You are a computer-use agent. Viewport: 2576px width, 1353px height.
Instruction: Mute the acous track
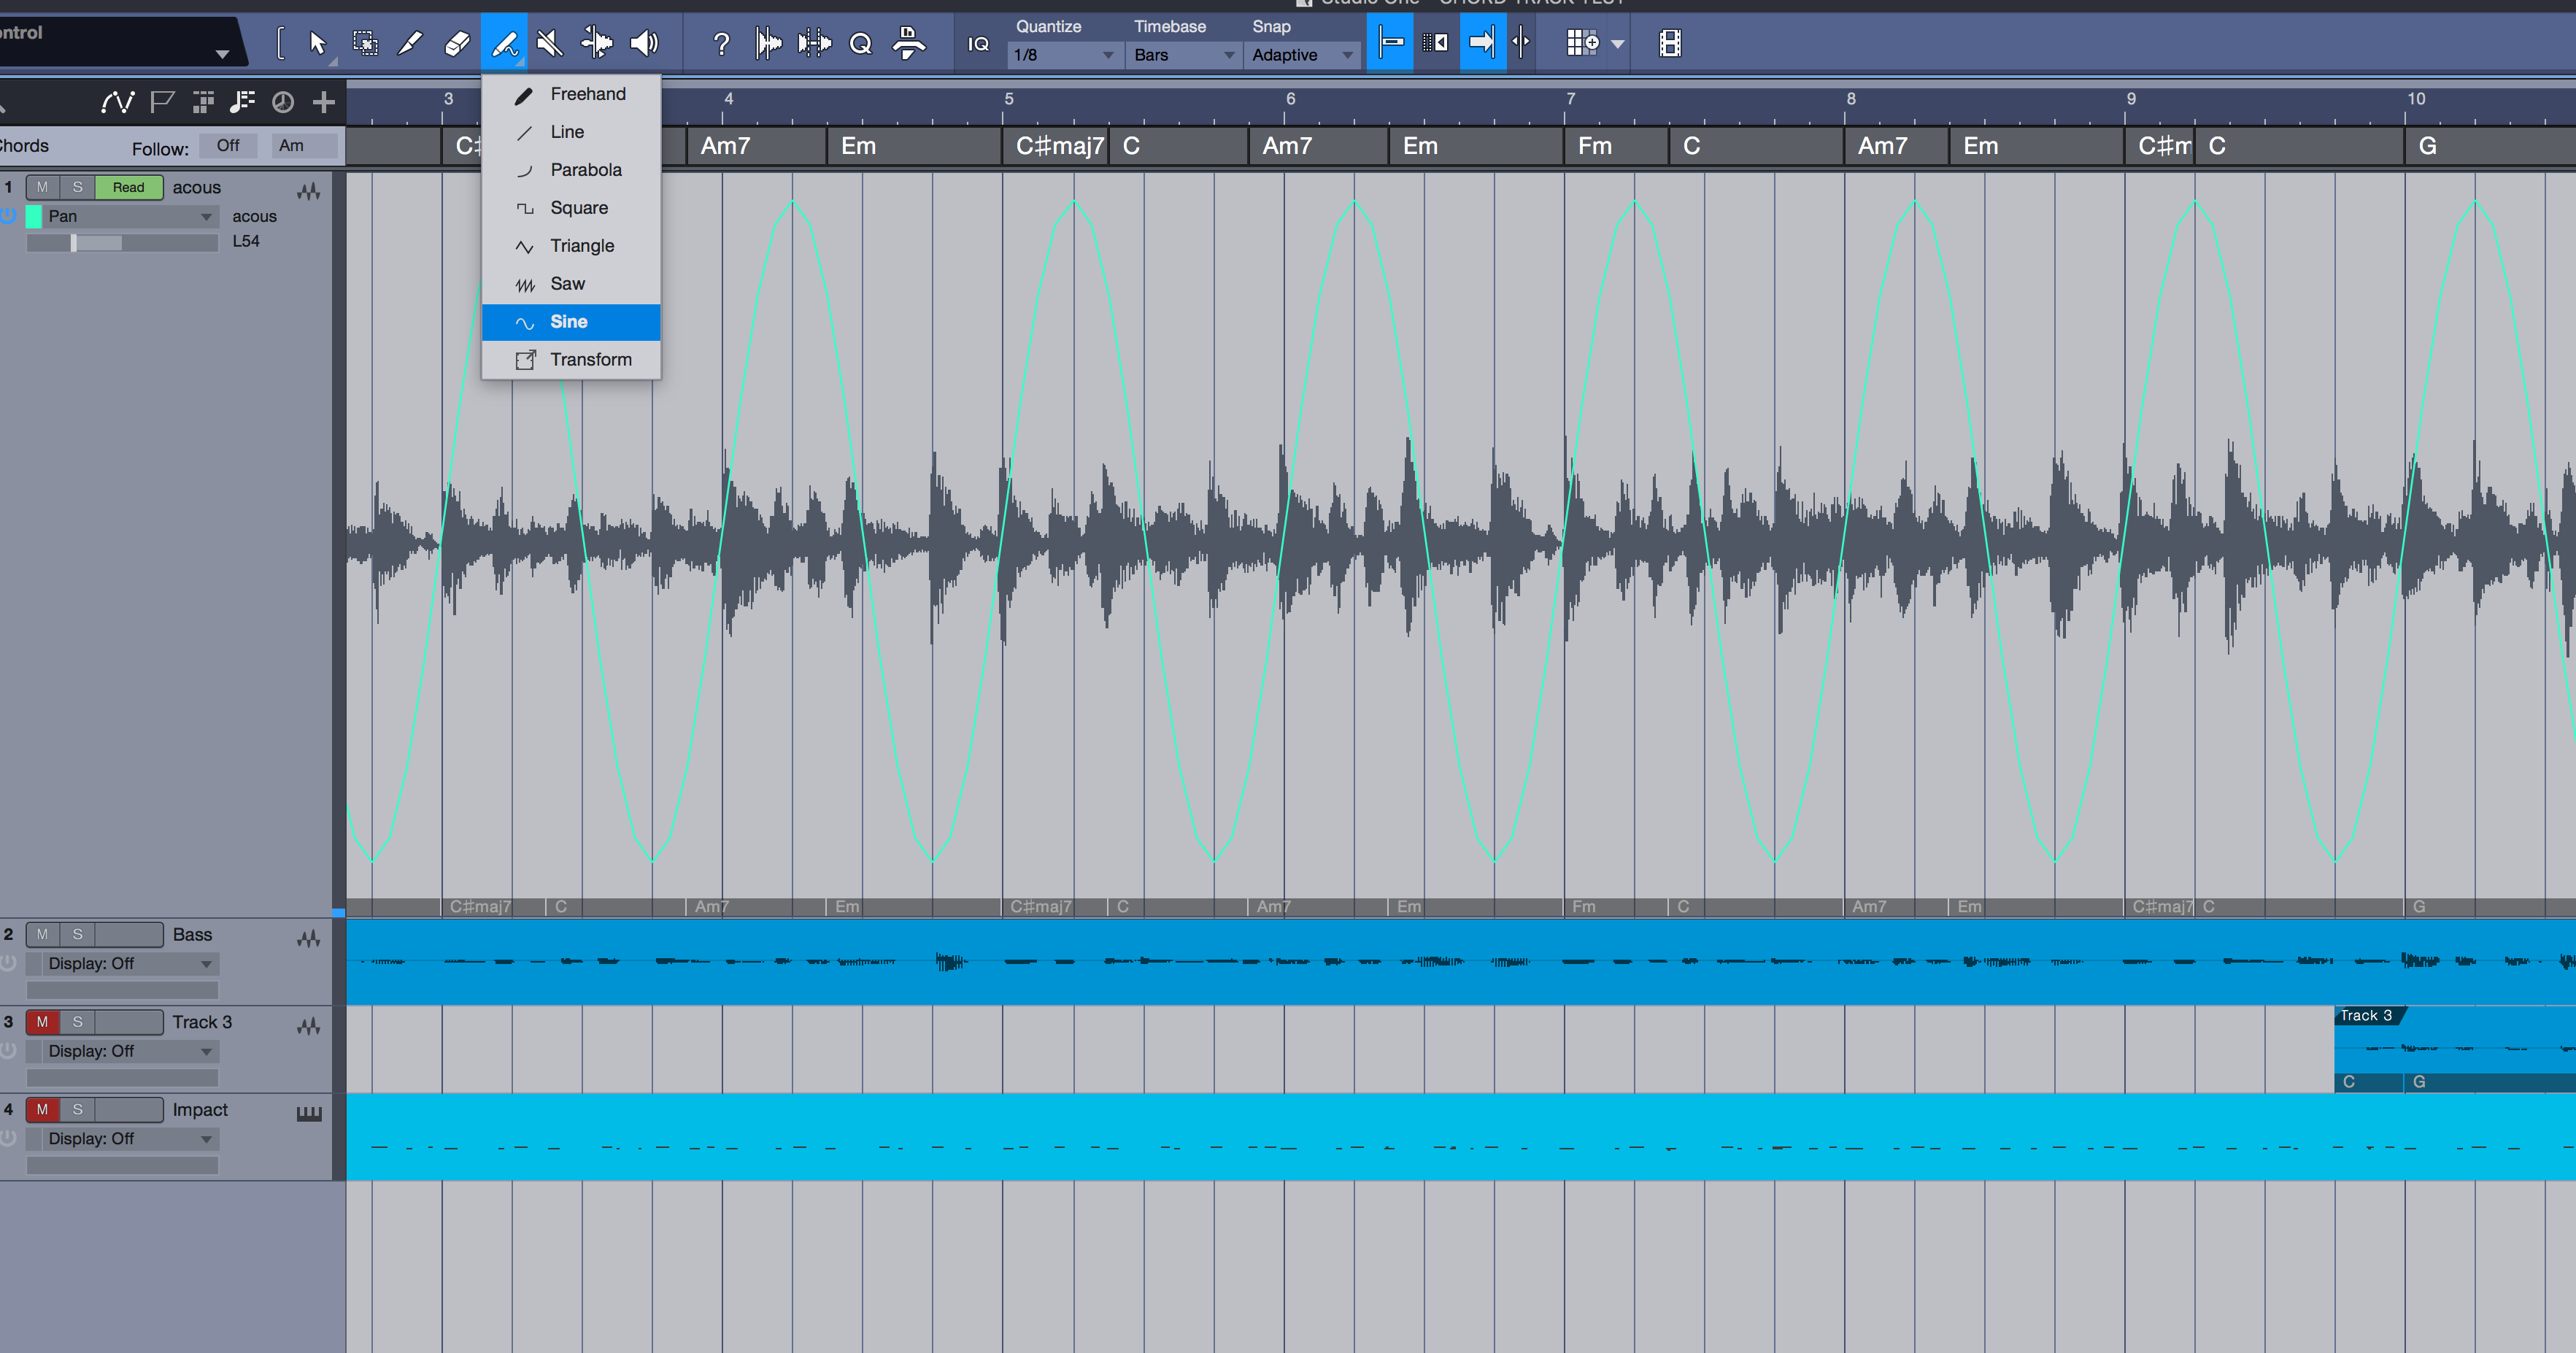tap(42, 187)
